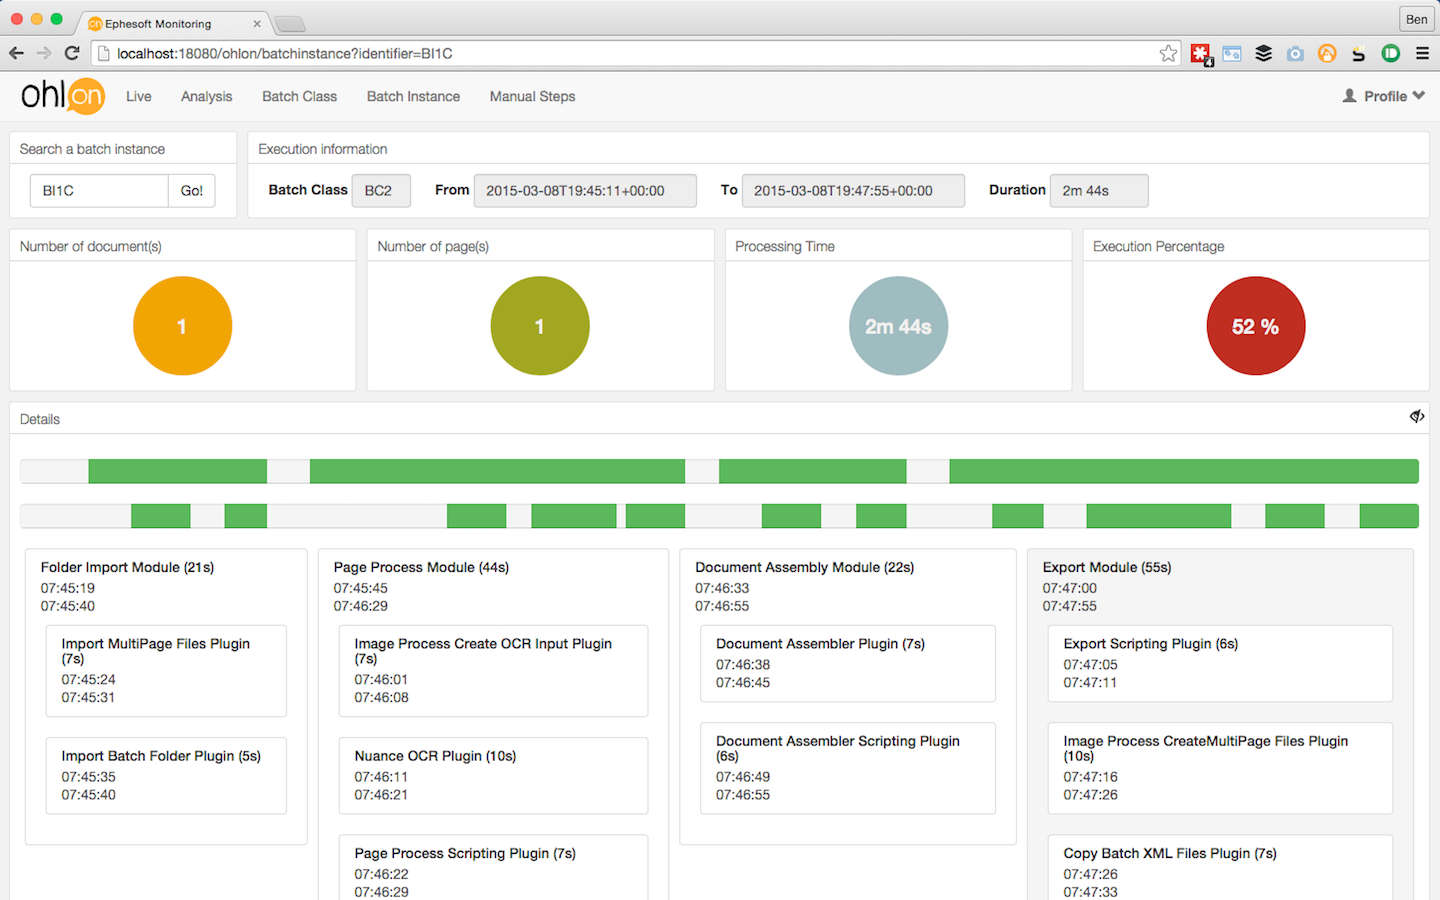Click the S-shaped extension icon
1440x900 pixels.
1358,53
